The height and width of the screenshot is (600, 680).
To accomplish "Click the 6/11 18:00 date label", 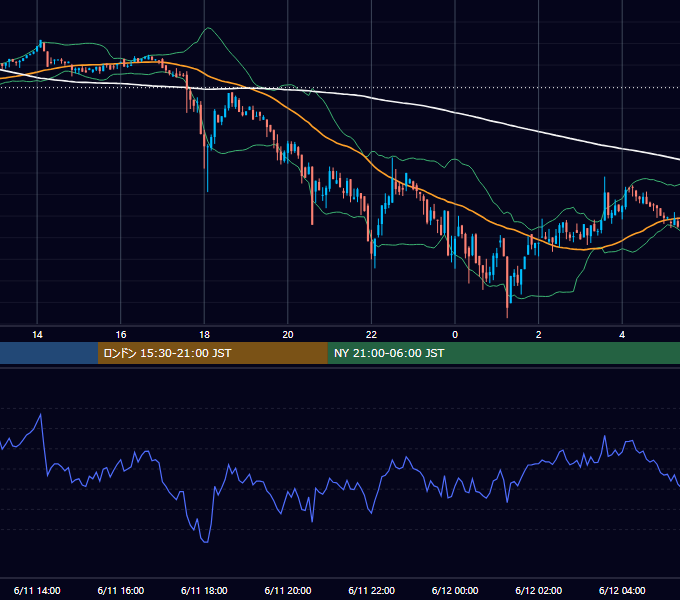I will coord(204,590).
